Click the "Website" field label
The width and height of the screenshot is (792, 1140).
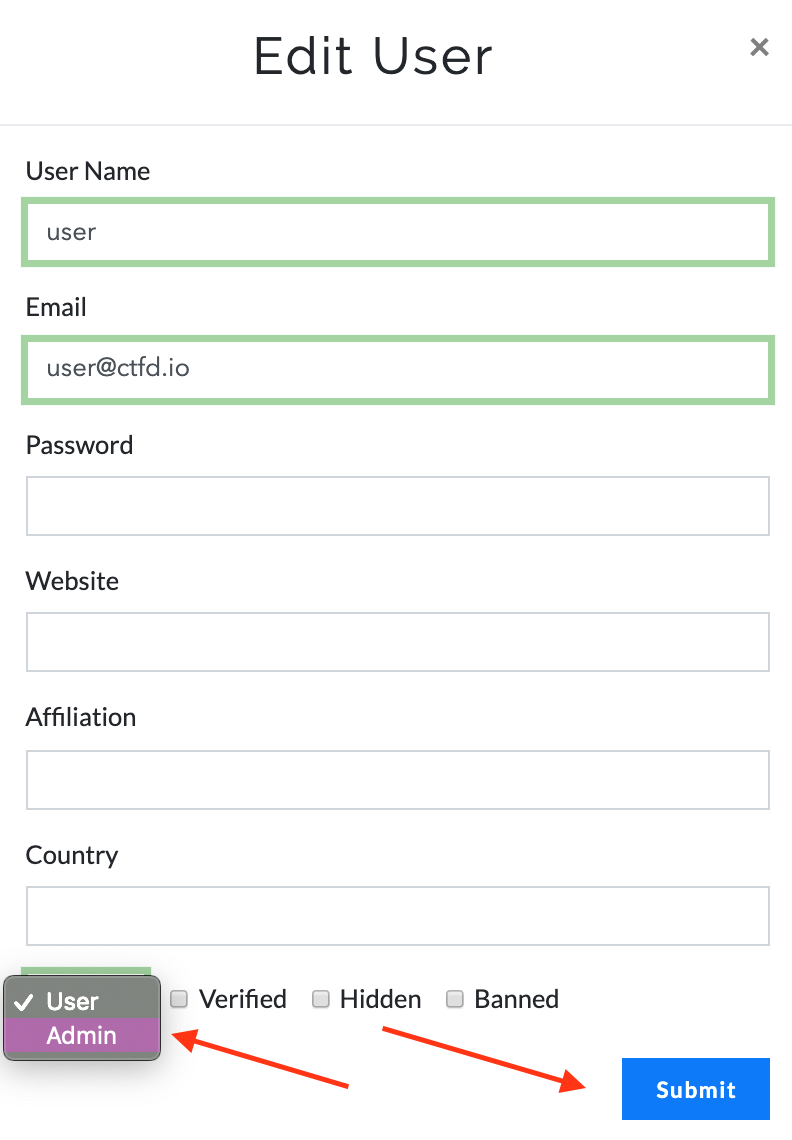[72, 581]
